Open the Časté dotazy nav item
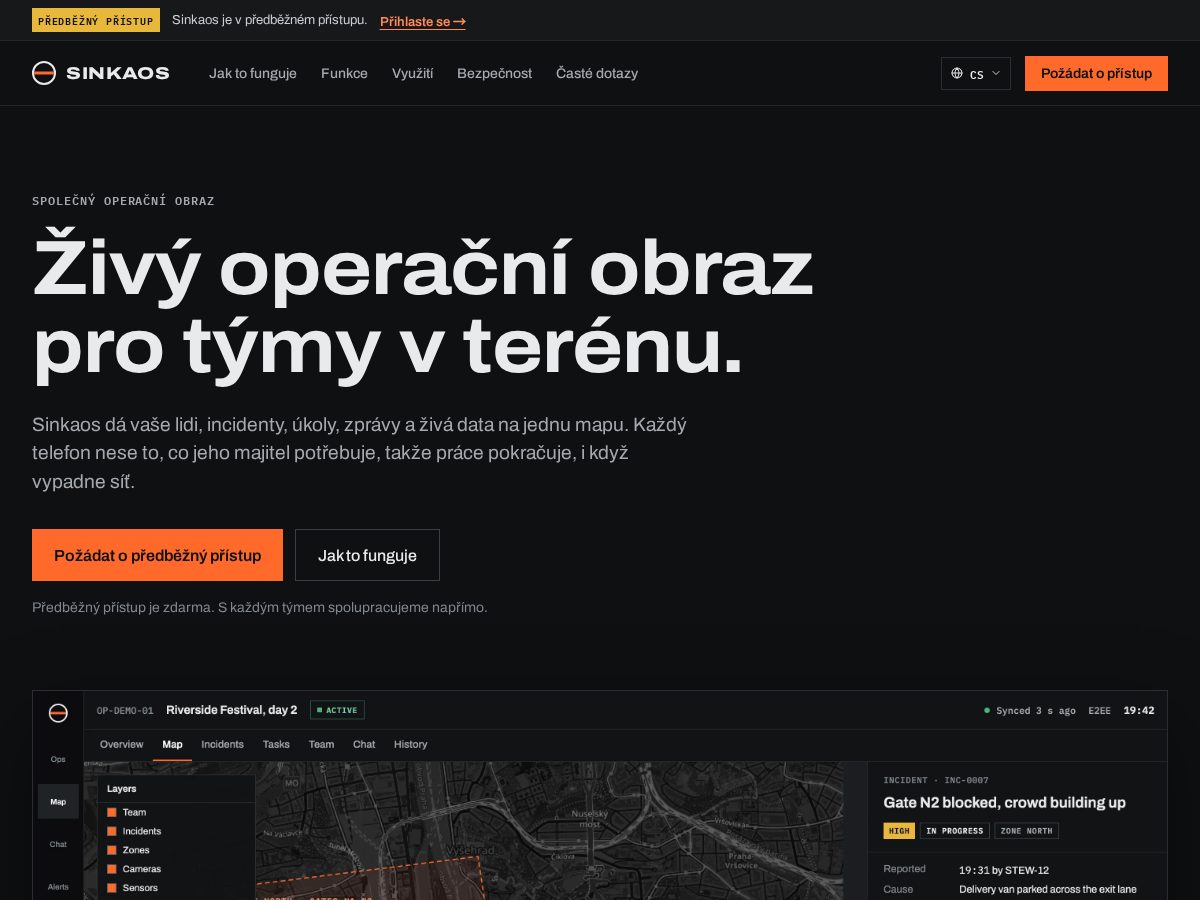1200x900 pixels. (597, 74)
